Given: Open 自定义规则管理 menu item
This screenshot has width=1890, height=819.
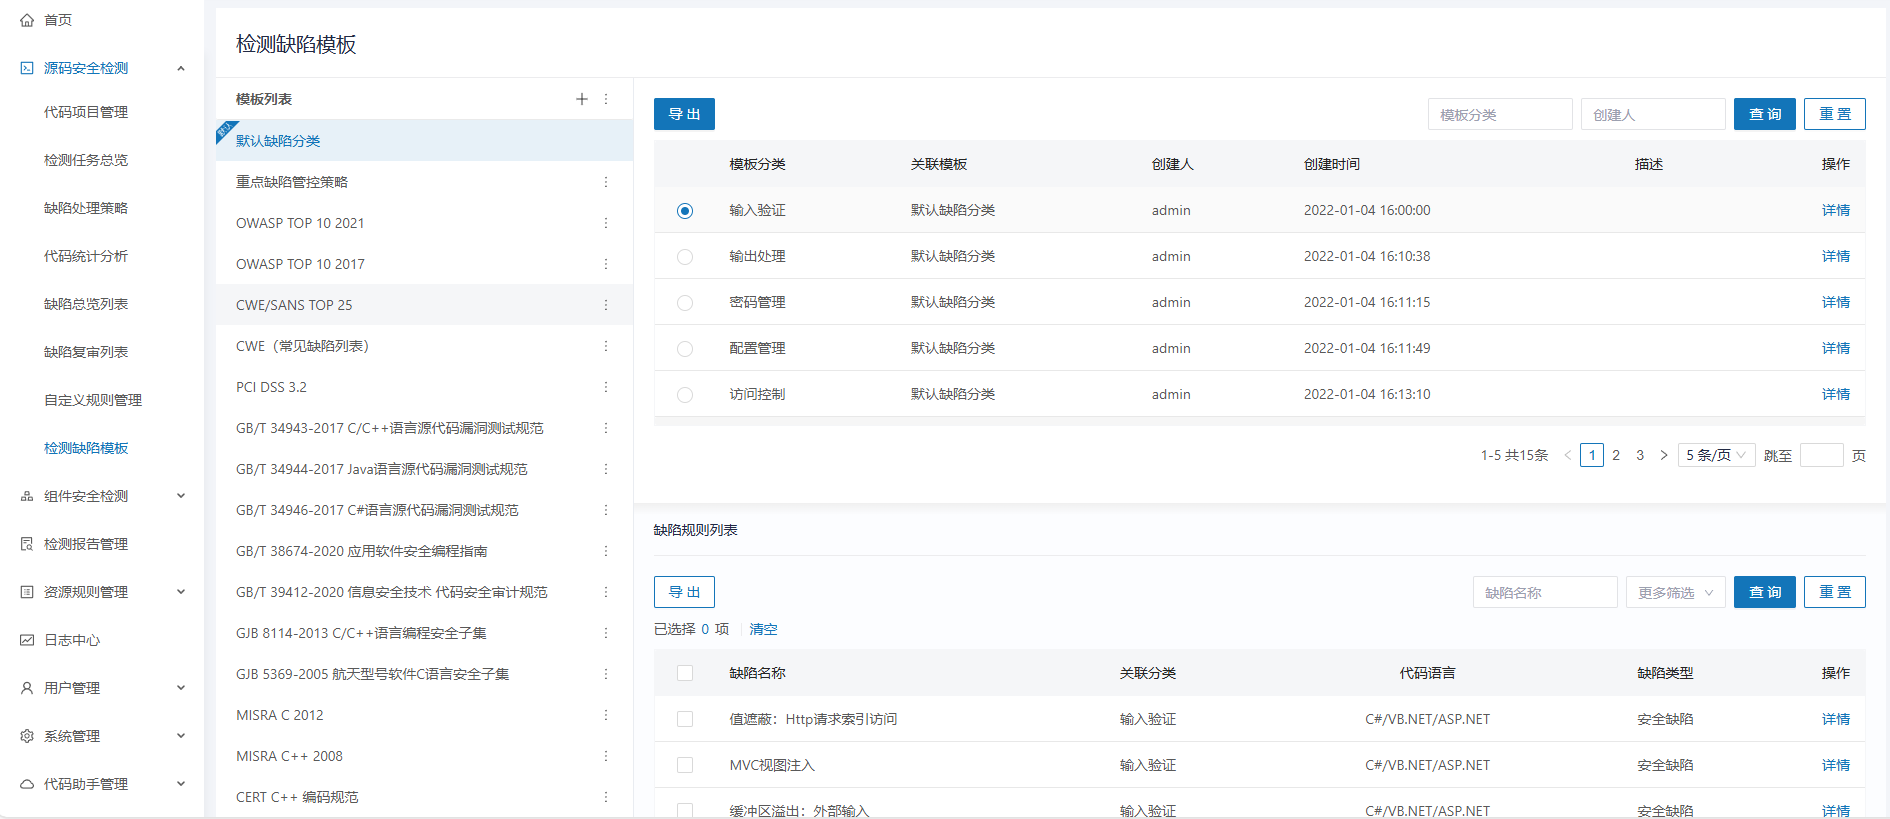Looking at the screenshot, I should 93,400.
